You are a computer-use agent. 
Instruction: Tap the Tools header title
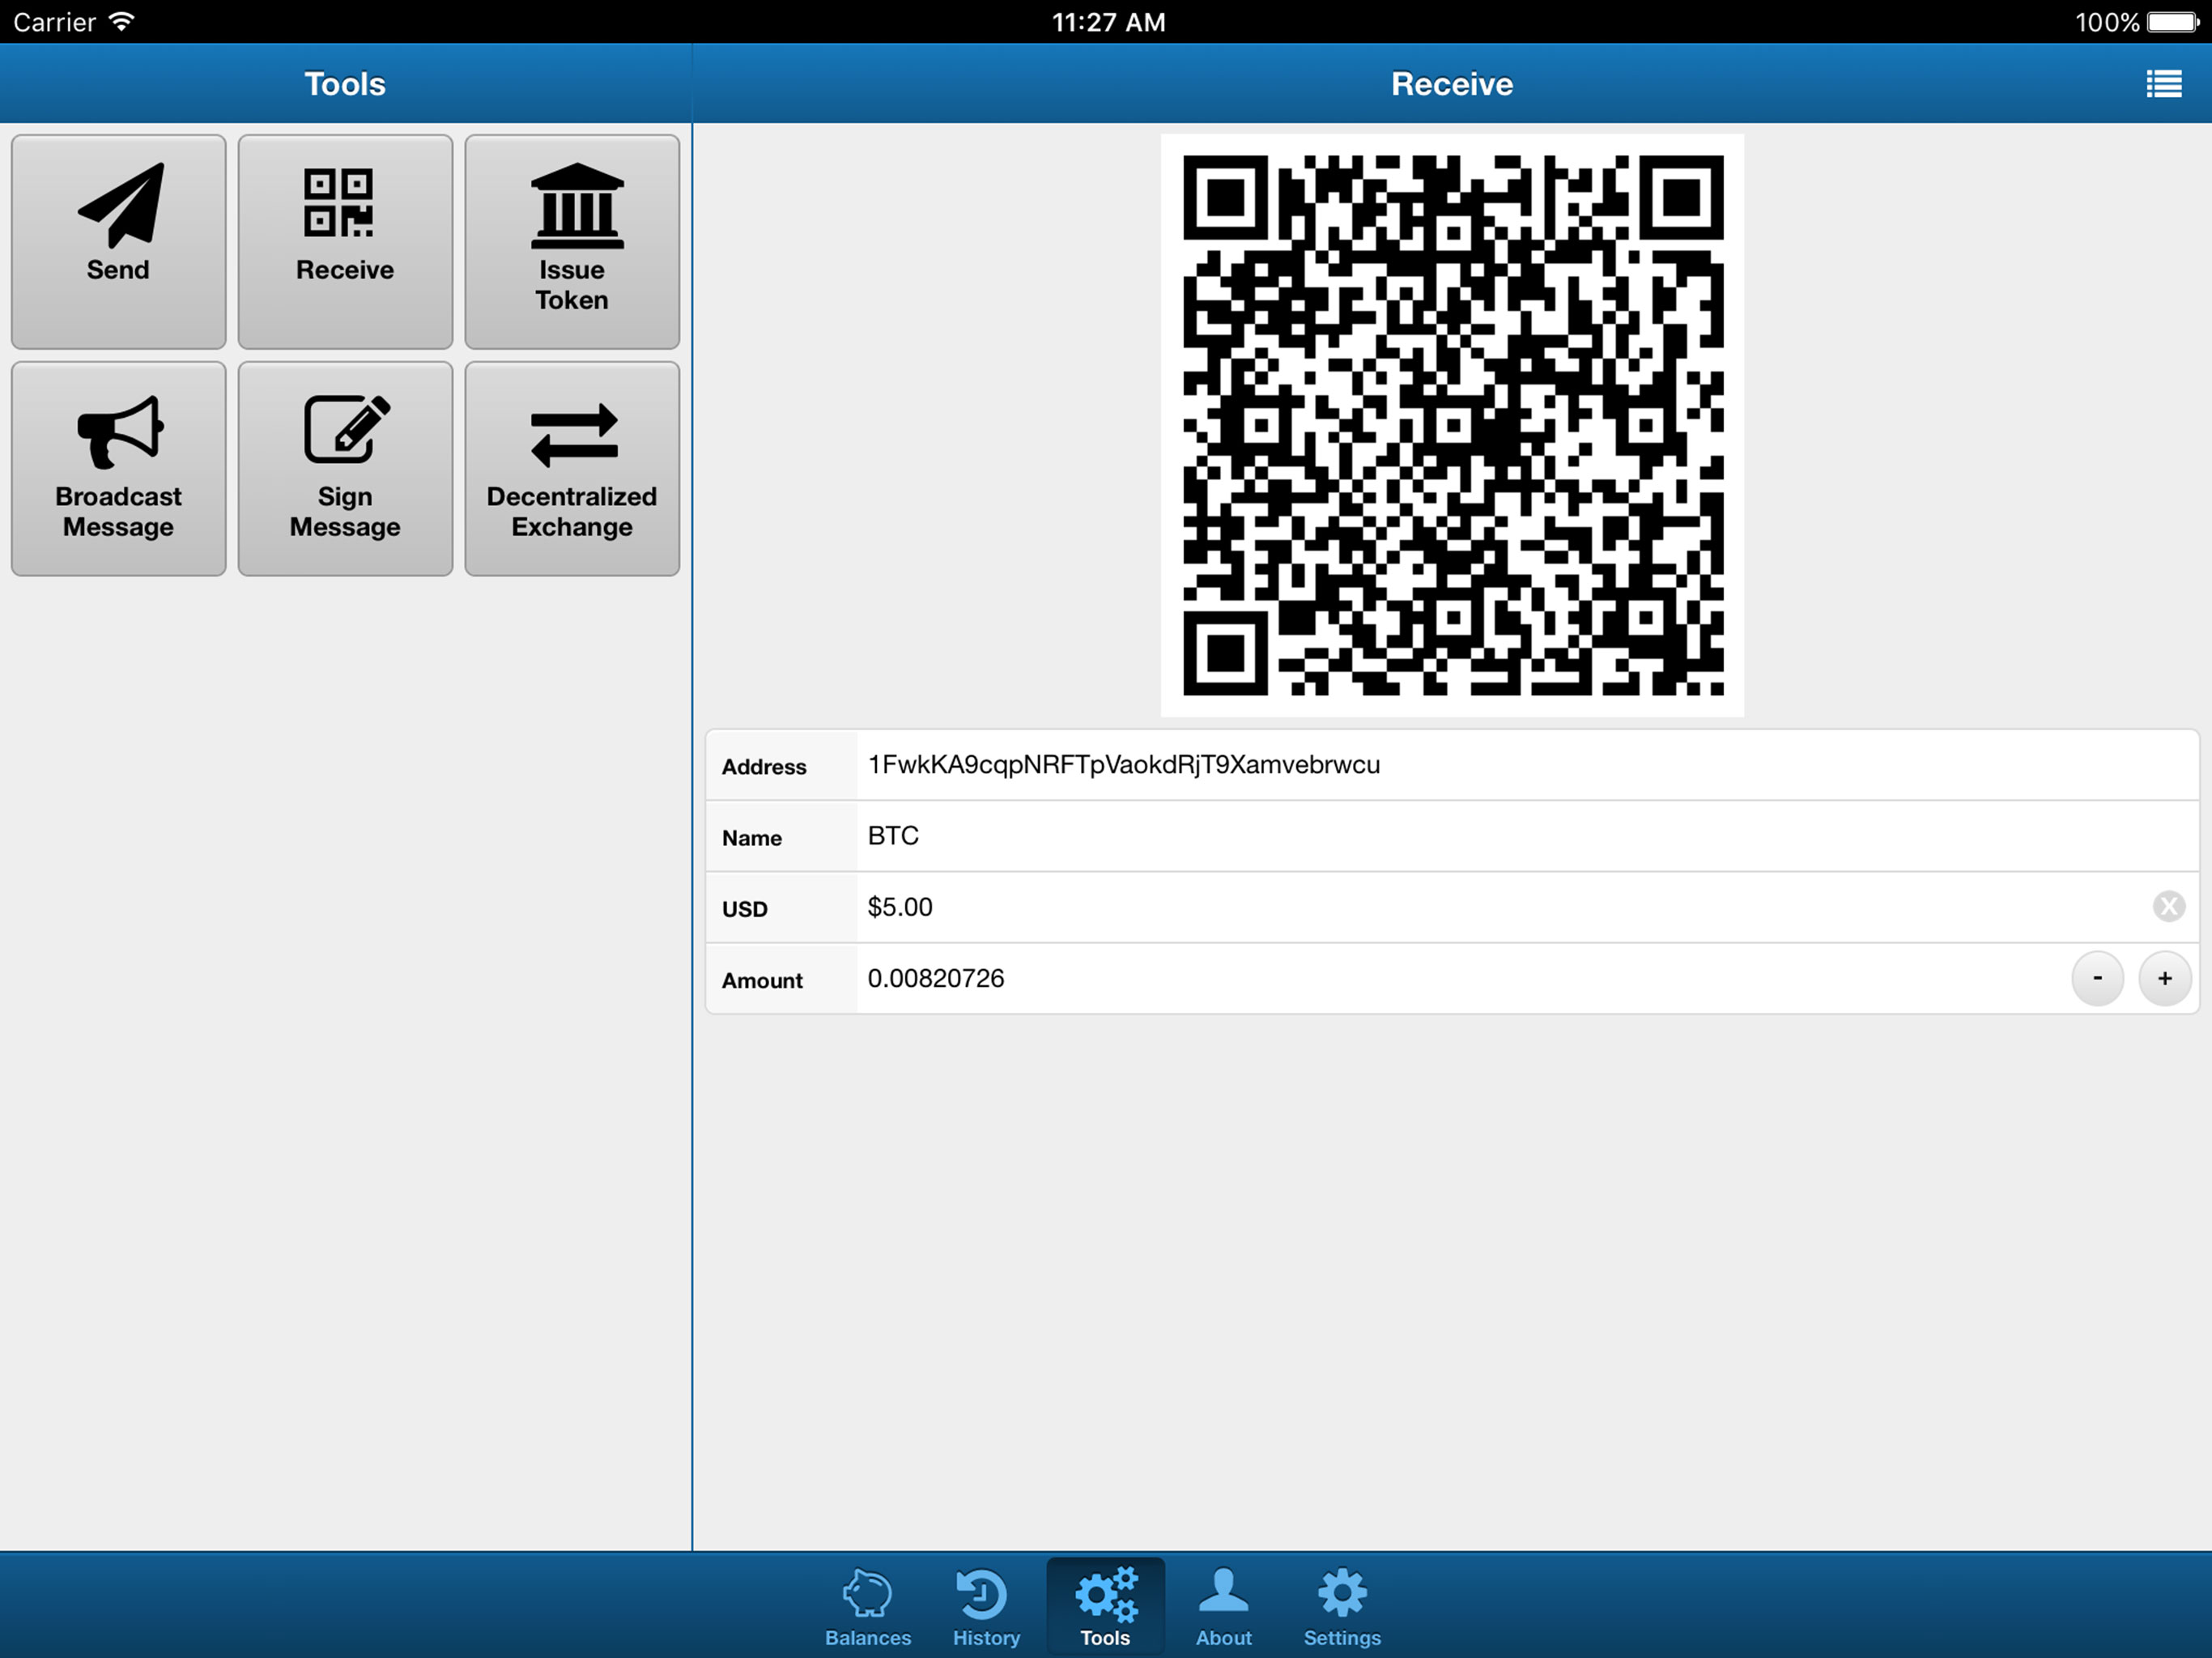click(345, 84)
